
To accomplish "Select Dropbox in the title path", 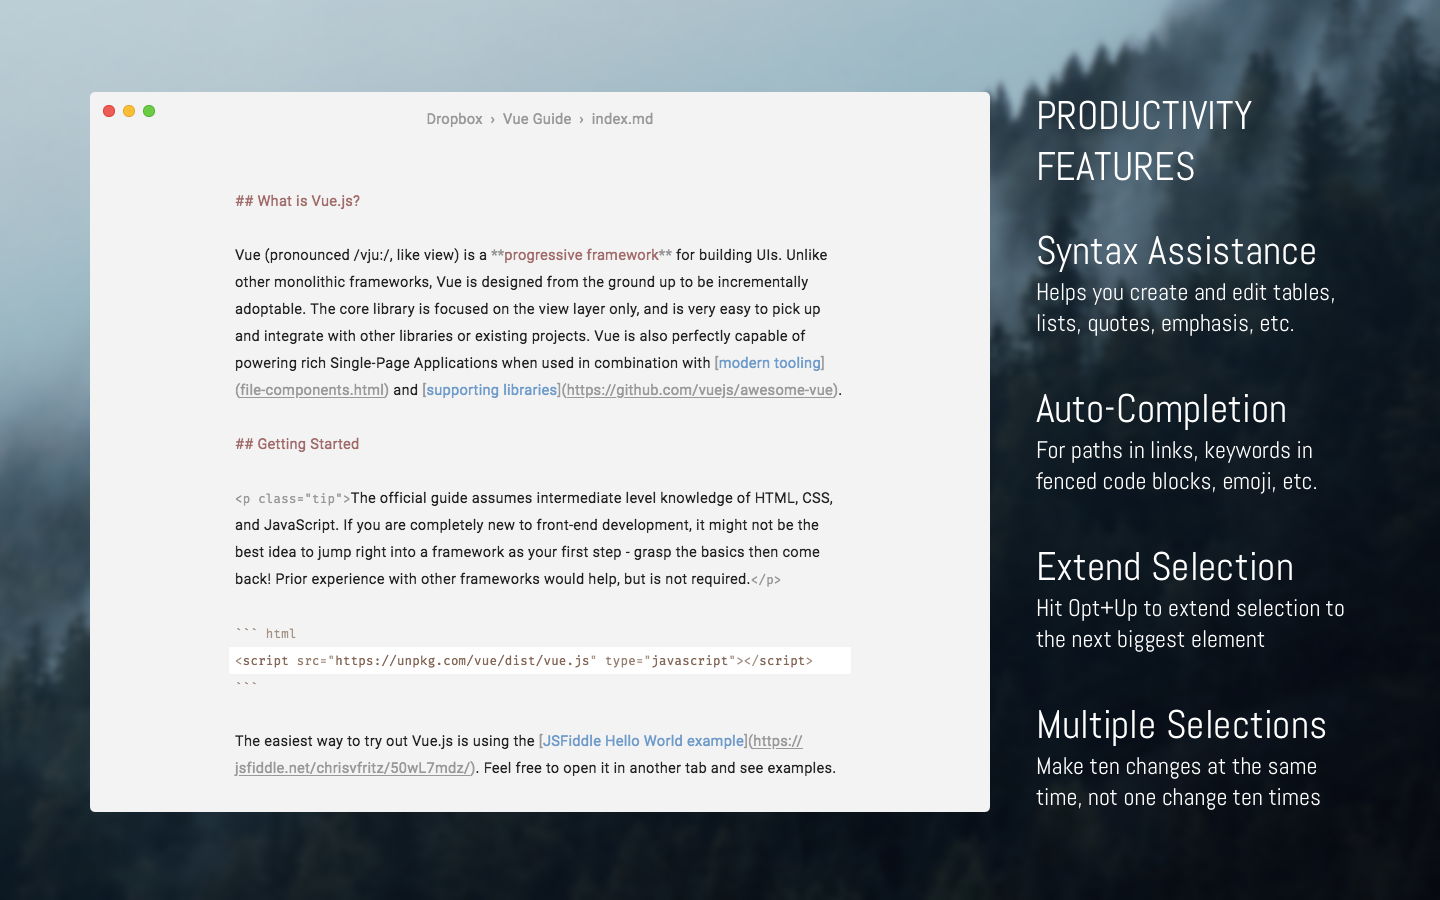I will pyautogui.click(x=454, y=119).
